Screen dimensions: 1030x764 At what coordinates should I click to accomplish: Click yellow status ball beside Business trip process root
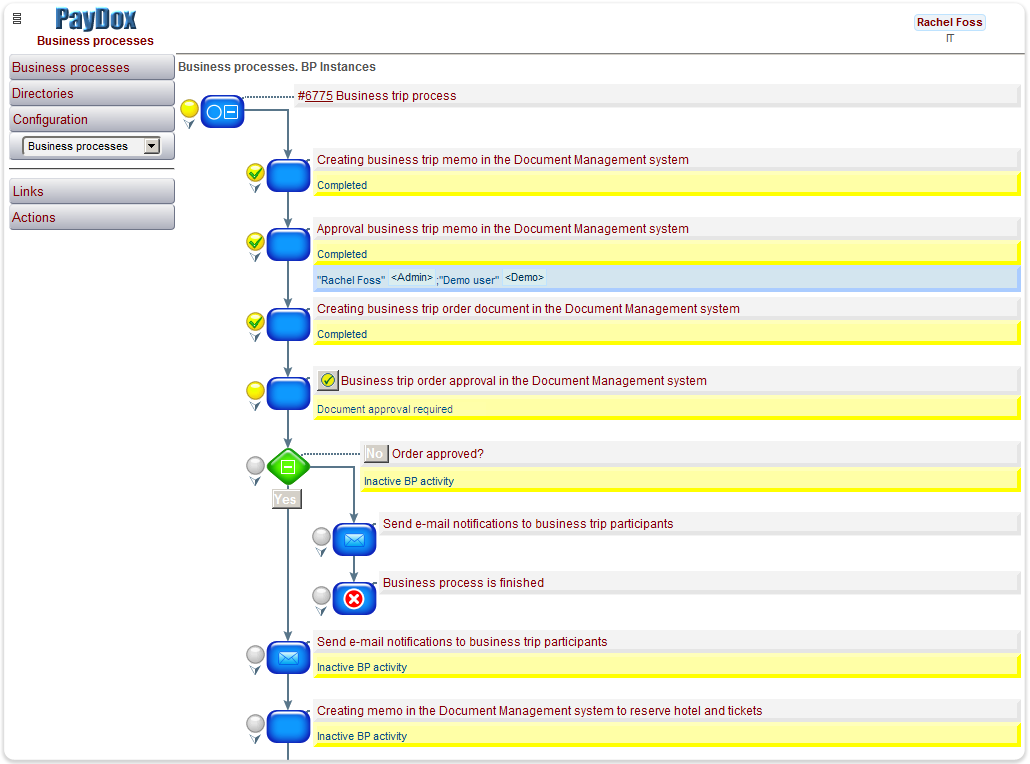pos(189,108)
